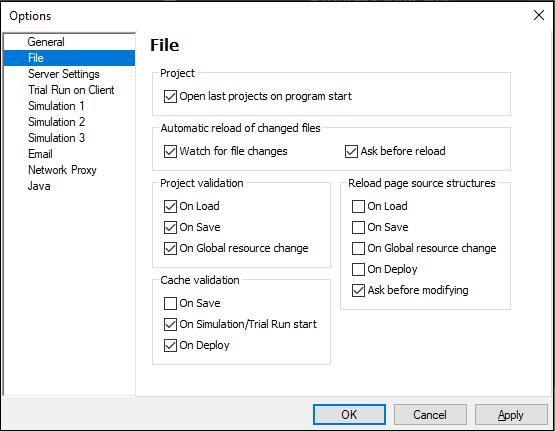Open Network Proxy settings
The image size is (555, 431).
[x=62, y=170]
